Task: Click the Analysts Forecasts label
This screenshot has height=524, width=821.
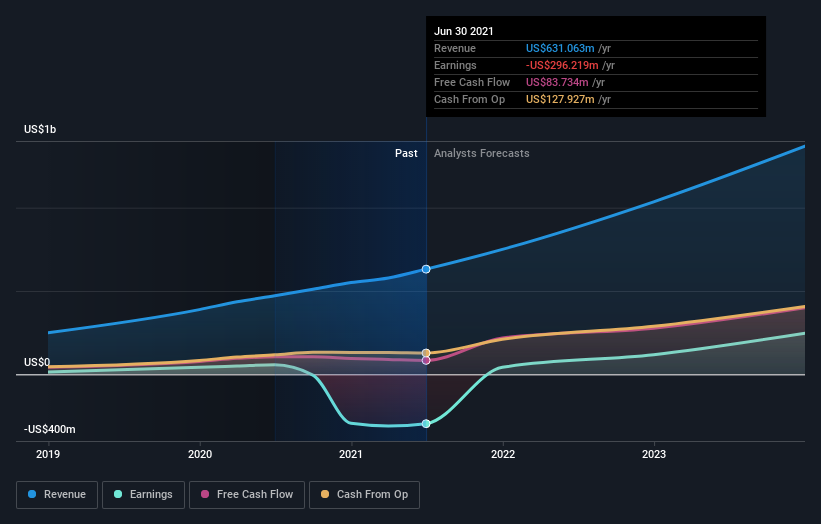Action: tap(482, 153)
